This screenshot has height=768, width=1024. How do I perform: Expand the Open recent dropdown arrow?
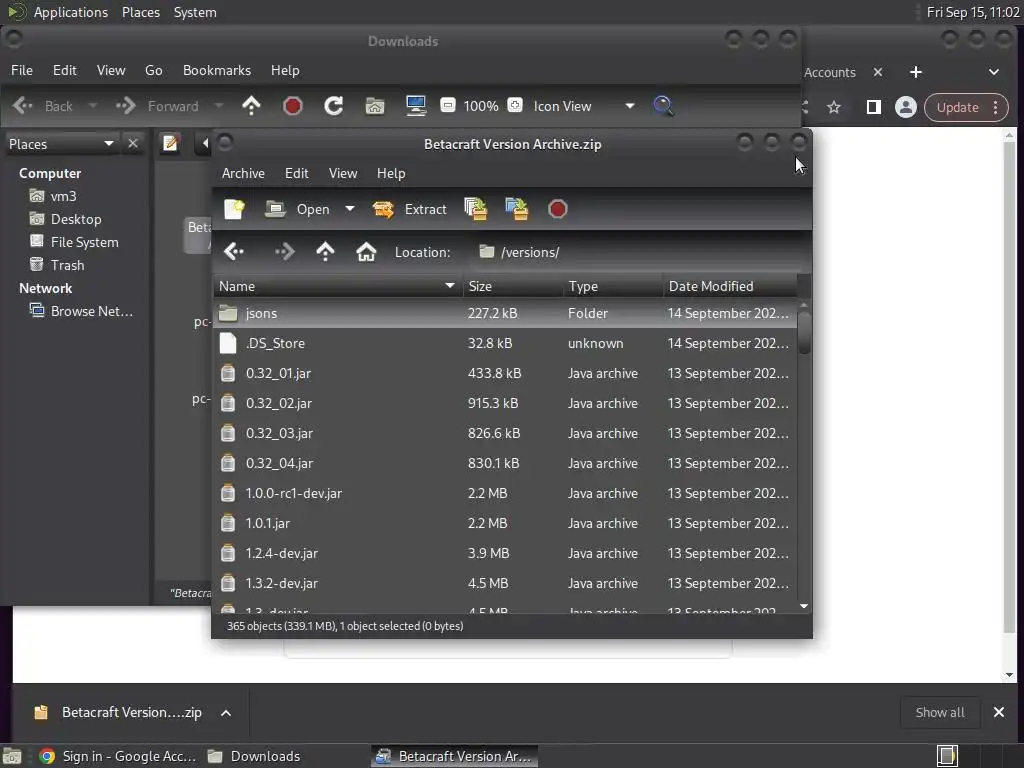[x=350, y=209]
